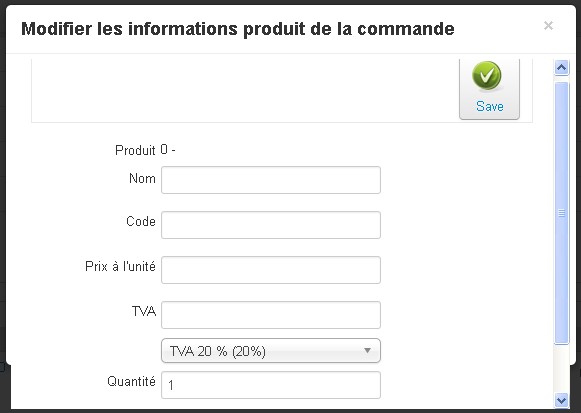Focus the Prix à l'unité field
Screen dimensions: 581x413
[271, 270]
